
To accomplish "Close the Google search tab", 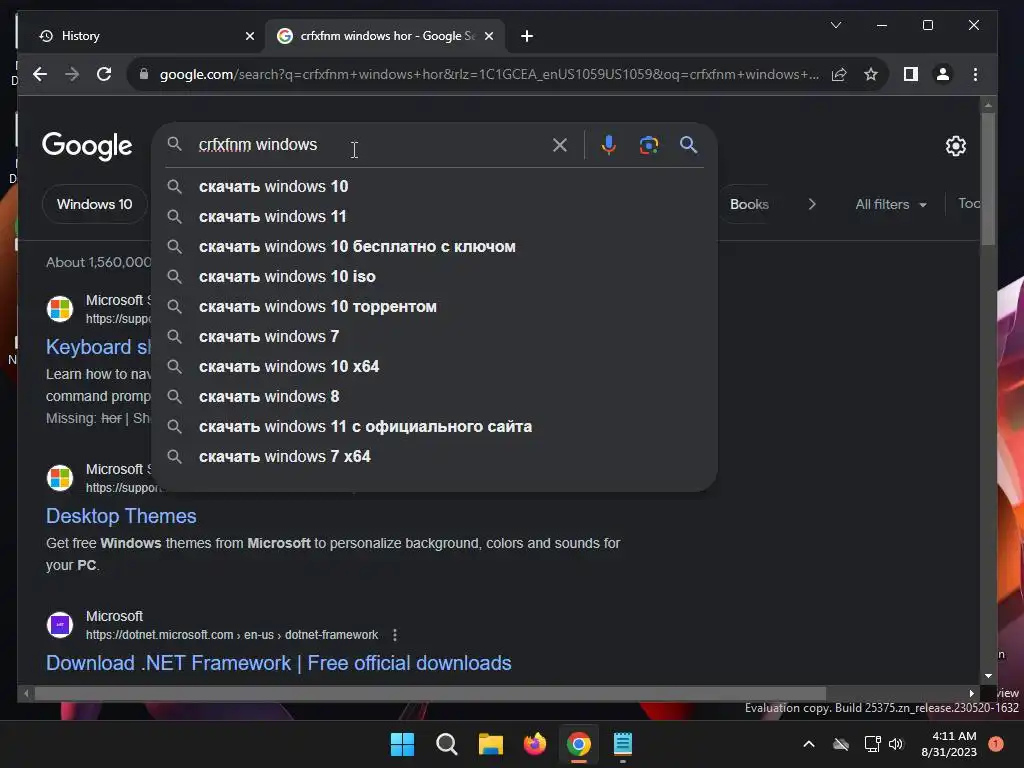I will [x=488, y=37].
